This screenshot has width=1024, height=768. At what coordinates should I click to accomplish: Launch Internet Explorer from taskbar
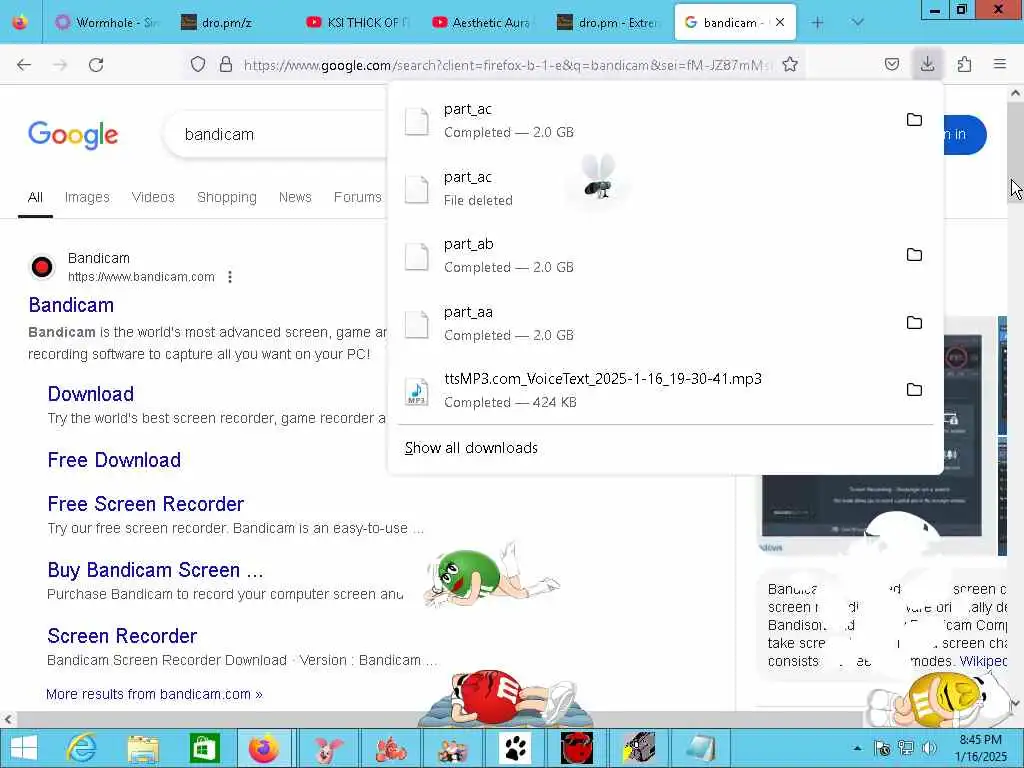[82, 748]
